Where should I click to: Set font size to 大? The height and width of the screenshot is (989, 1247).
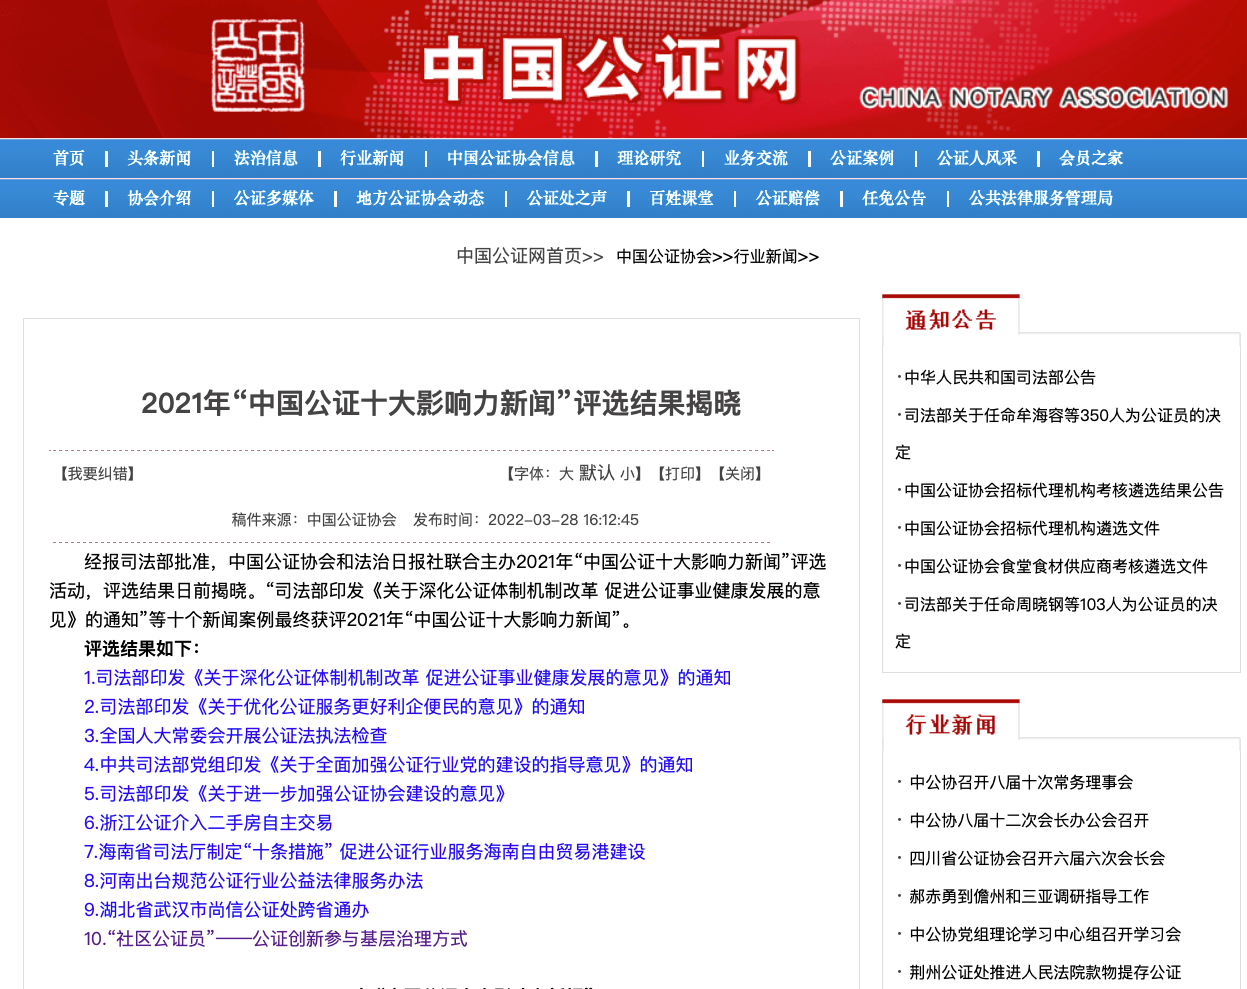[566, 473]
